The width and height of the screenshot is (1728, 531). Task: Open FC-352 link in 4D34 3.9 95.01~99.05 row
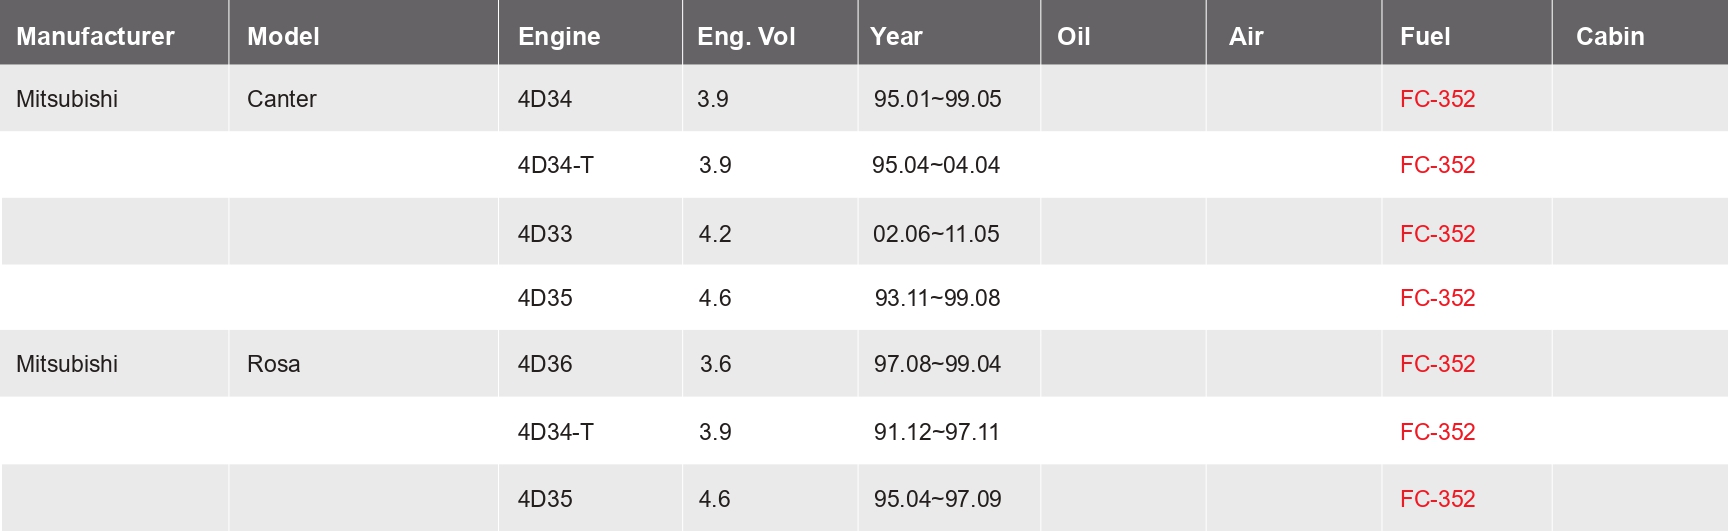coord(1437,99)
